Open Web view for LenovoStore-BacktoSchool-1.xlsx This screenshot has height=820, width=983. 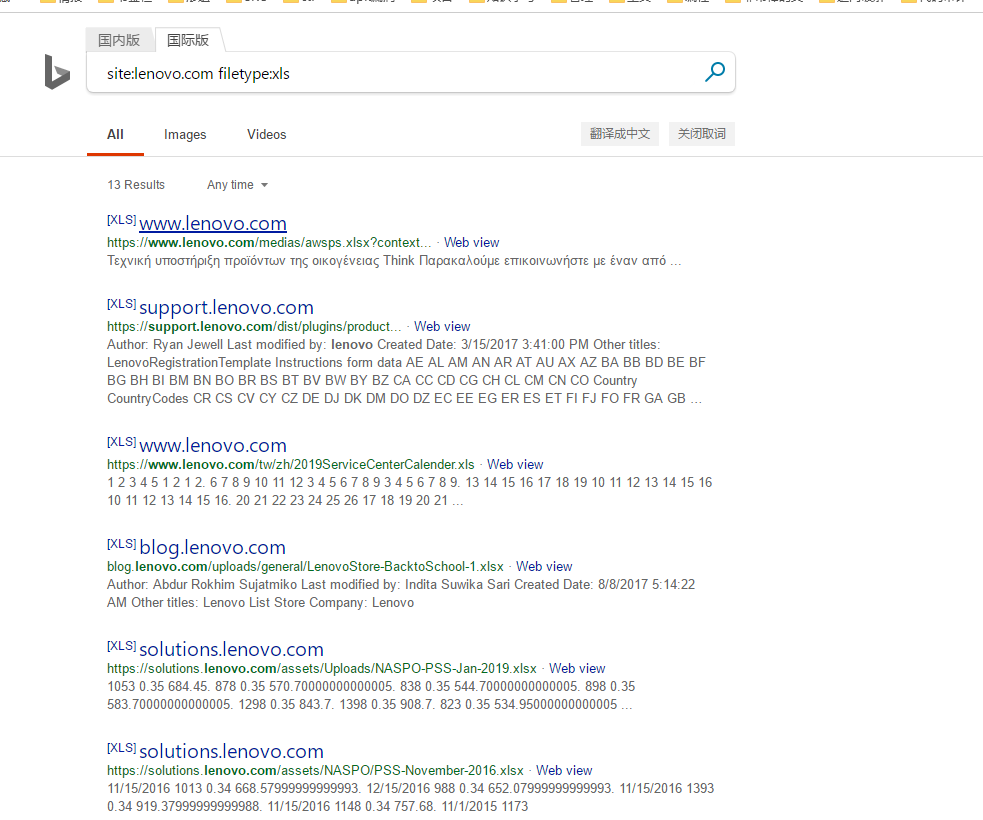pos(544,567)
